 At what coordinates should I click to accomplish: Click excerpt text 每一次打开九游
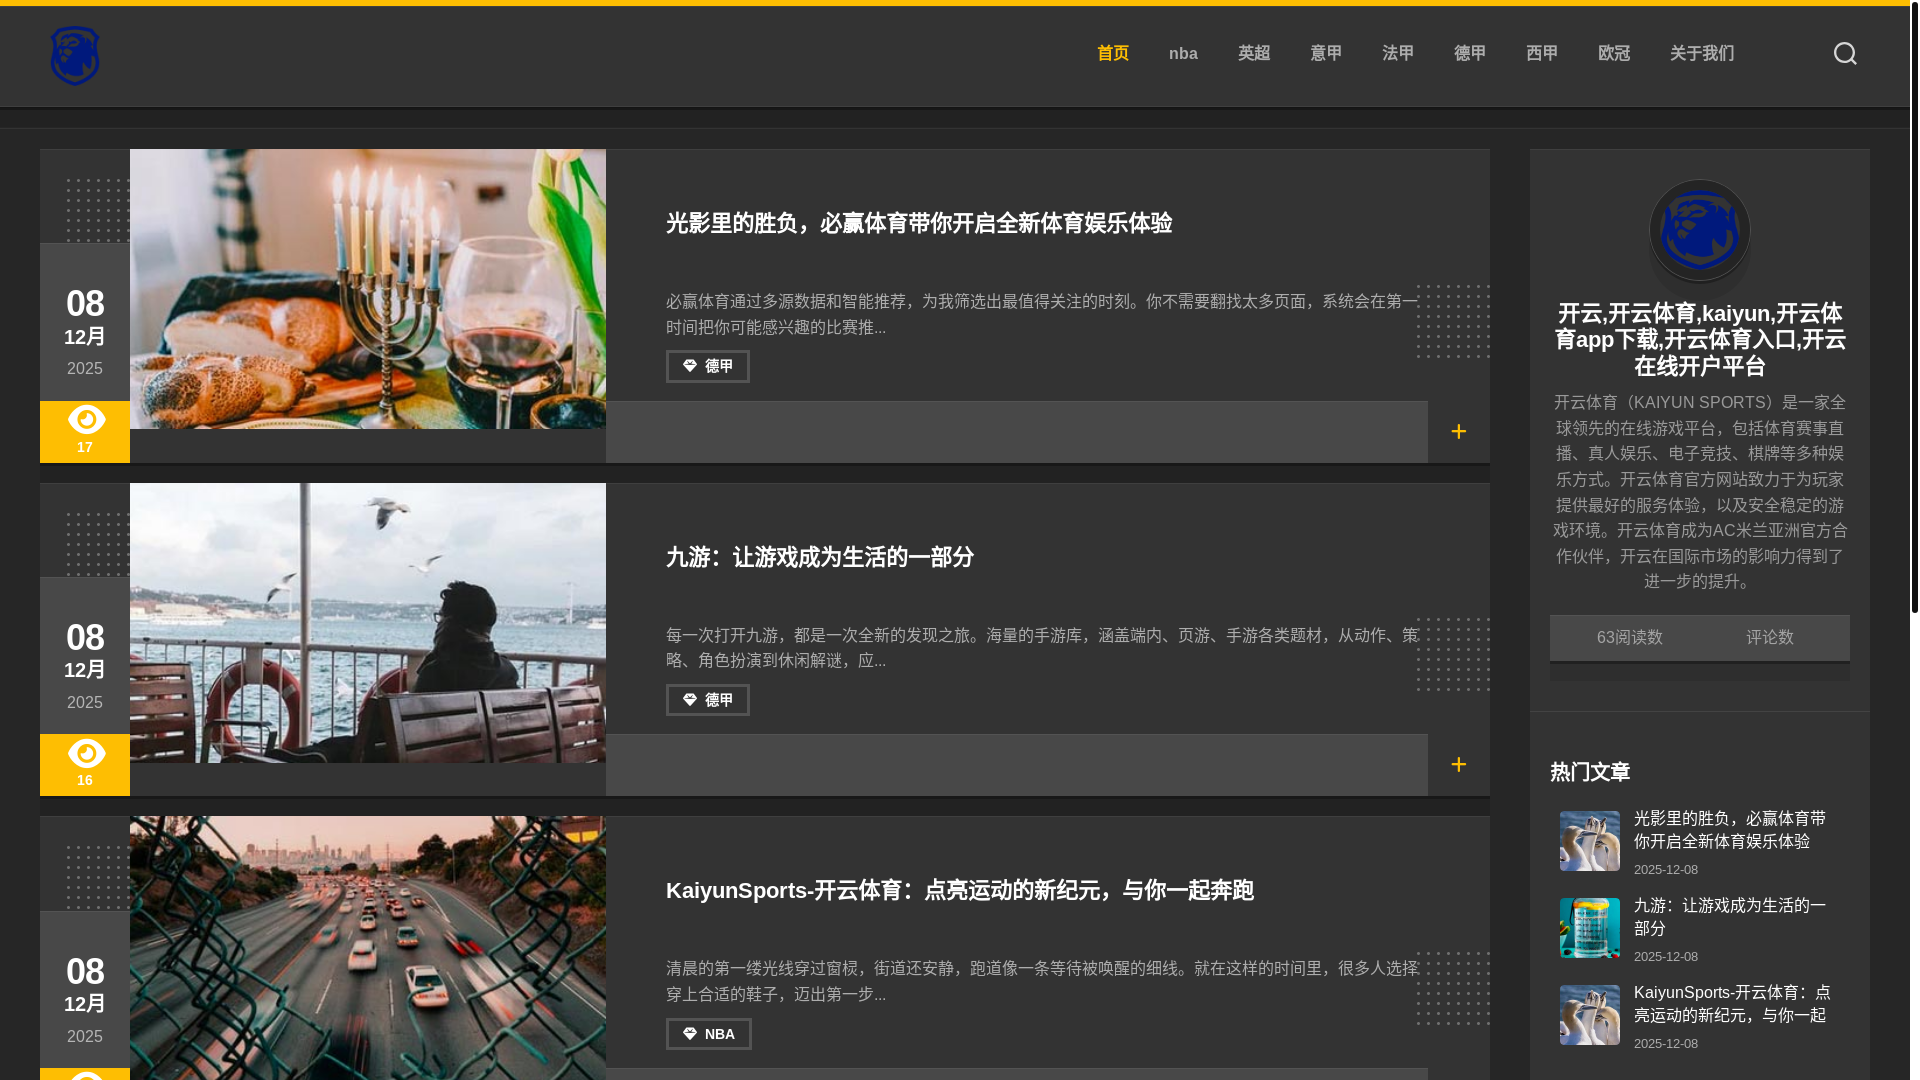pos(1042,648)
